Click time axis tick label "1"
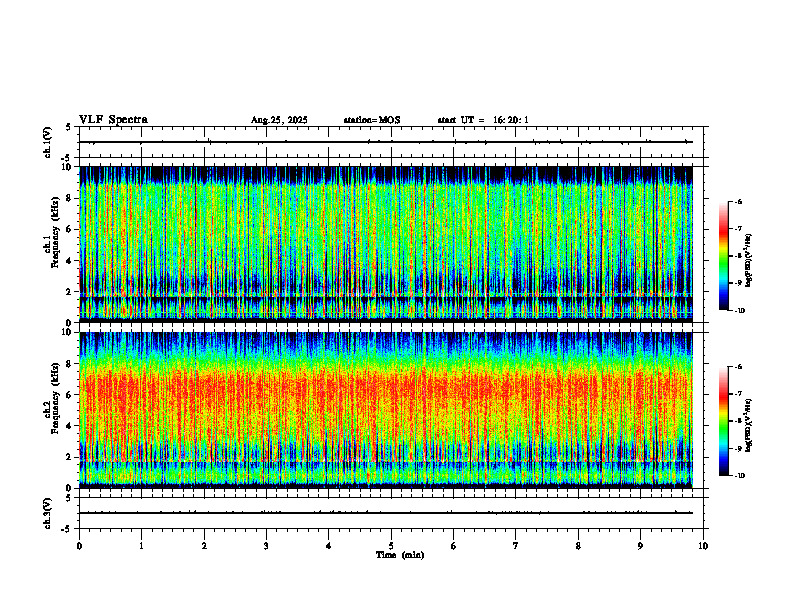 click(x=141, y=546)
